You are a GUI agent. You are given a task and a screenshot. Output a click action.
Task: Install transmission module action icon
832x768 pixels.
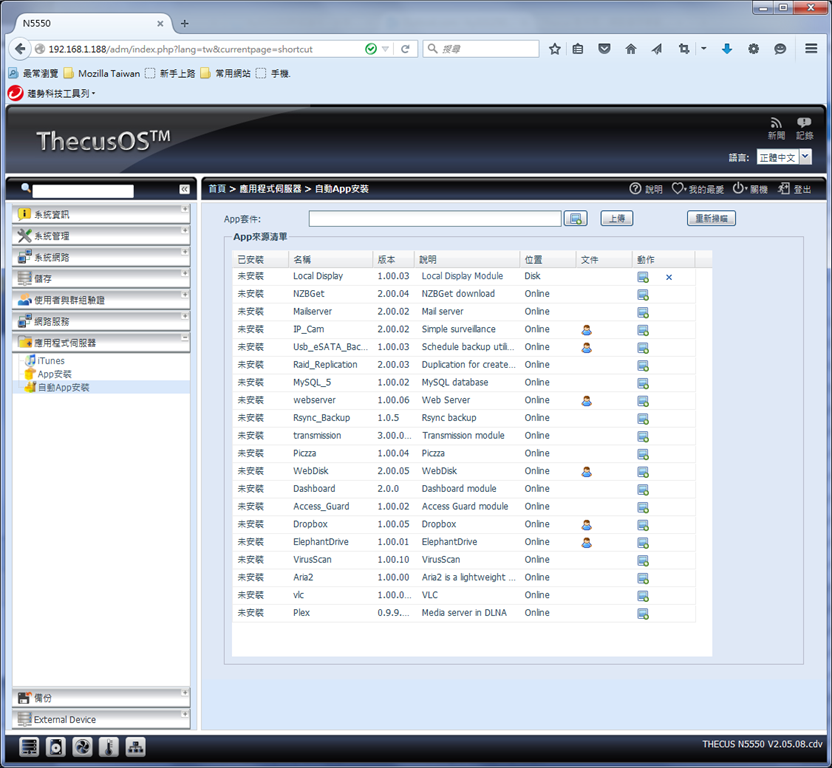(x=643, y=436)
